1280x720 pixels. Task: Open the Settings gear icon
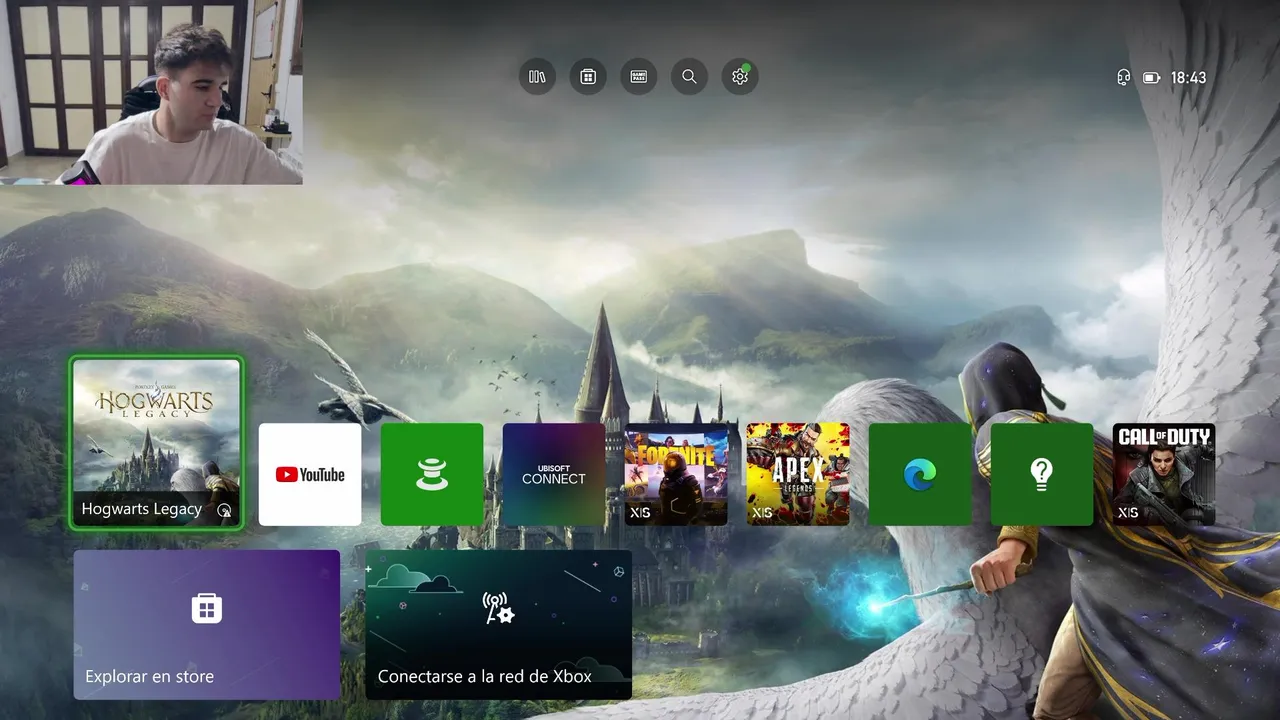(x=740, y=76)
